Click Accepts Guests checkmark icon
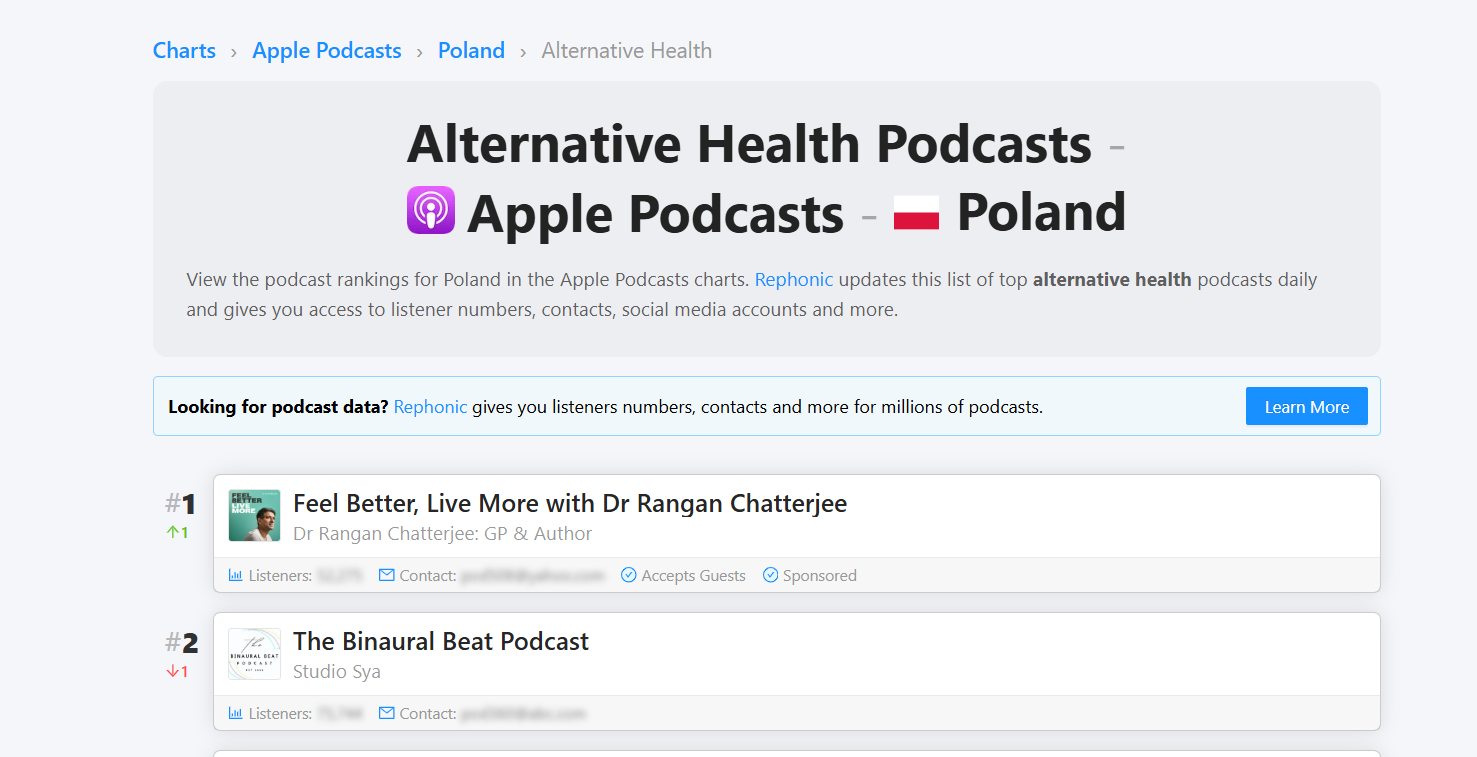This screenshot has width=1477, height=757. (629, 575)
